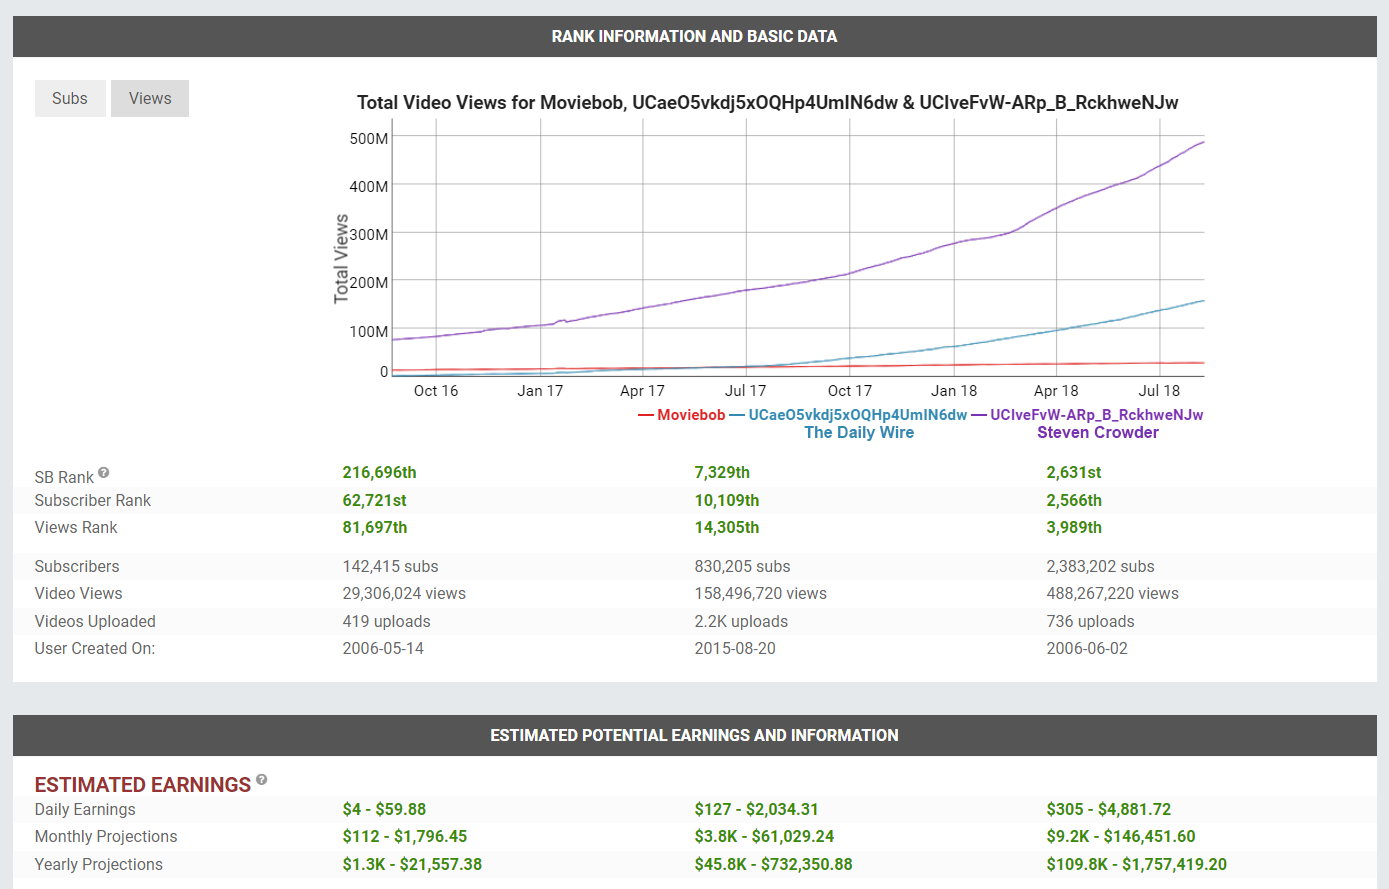Click the 'ESTIMATED EARNINGS' heading
1389x889 pixels.
pyautogui.click(x=143, y=785)
